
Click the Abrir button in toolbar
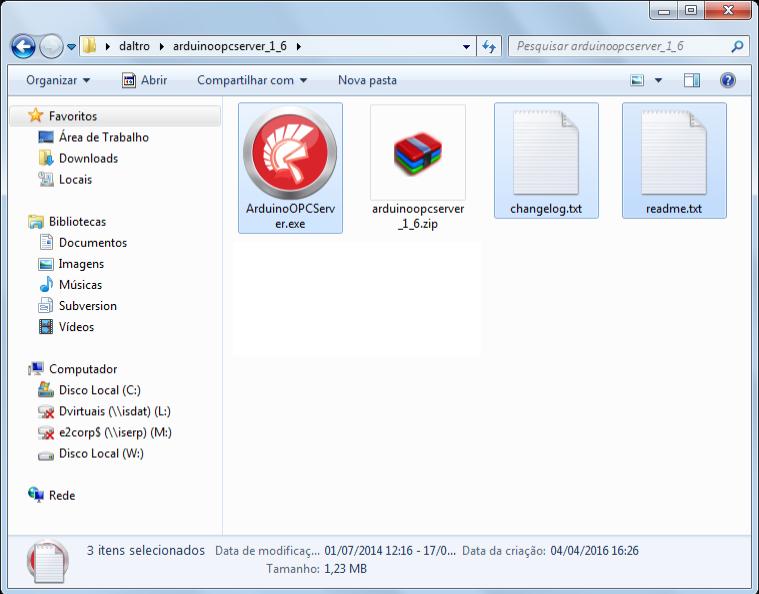tap(144, 80)
